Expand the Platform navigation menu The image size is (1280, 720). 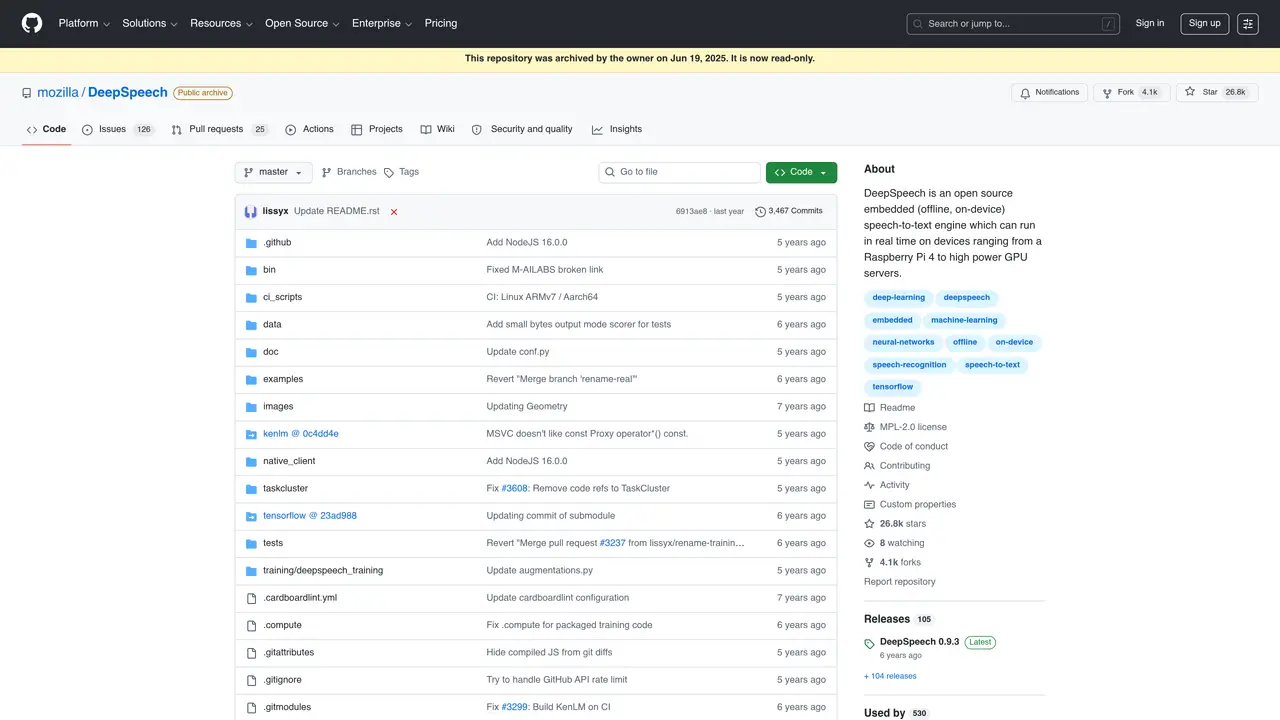[84, 23]
